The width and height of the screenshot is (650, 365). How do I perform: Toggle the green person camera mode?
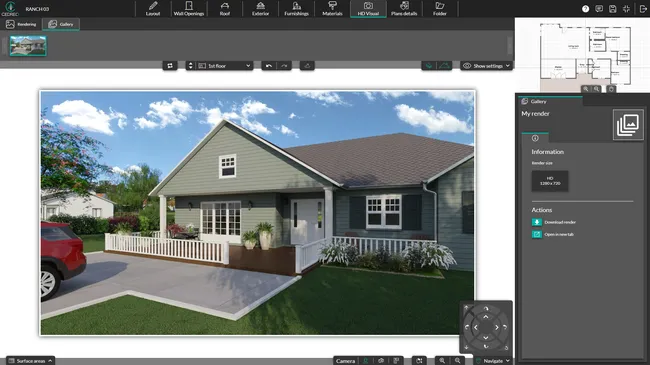tap(366, 361)
